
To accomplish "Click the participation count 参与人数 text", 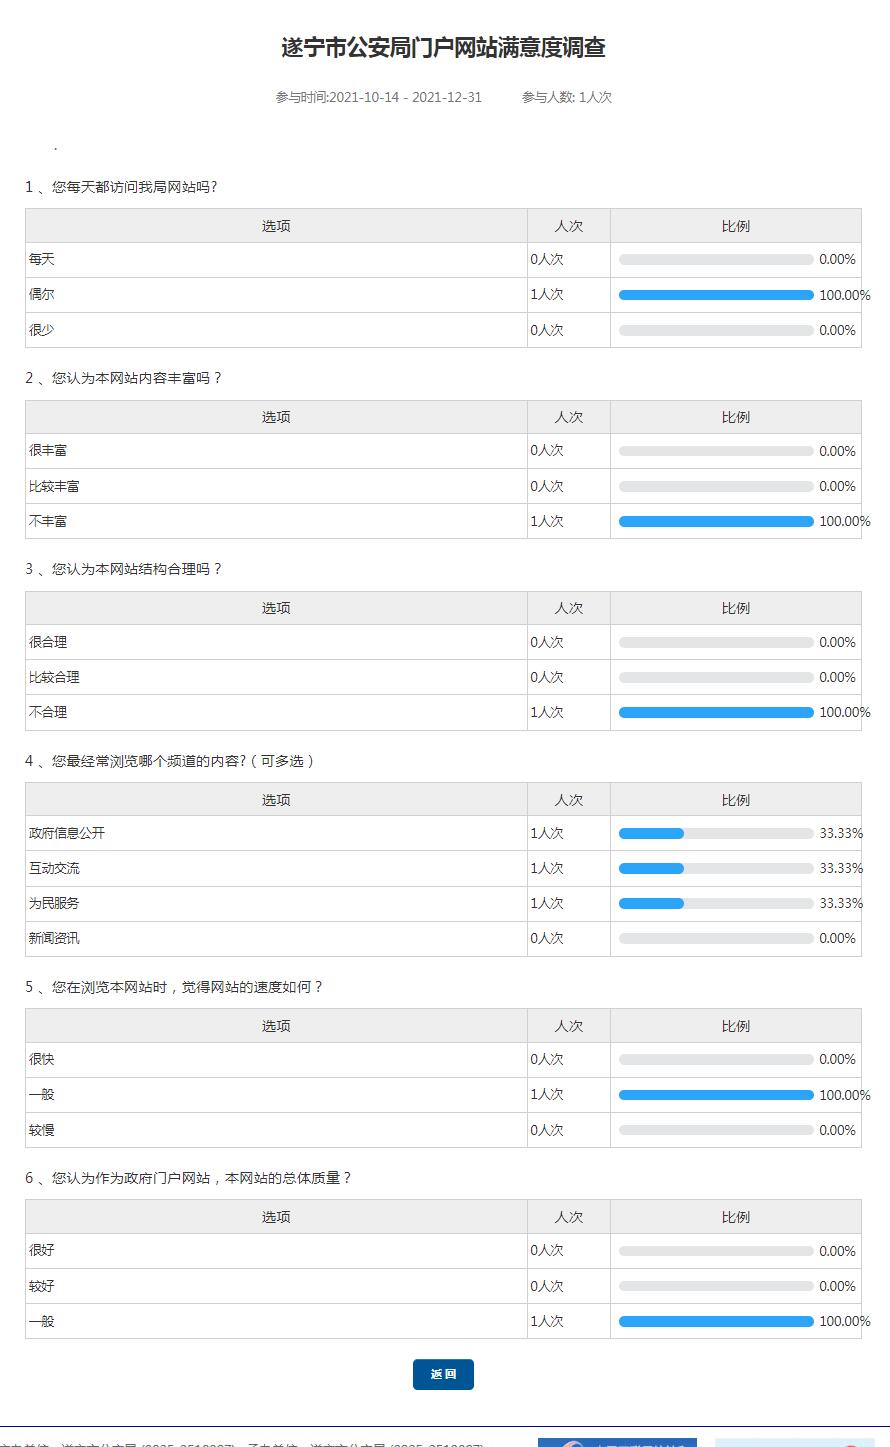I will coord(566,97).
